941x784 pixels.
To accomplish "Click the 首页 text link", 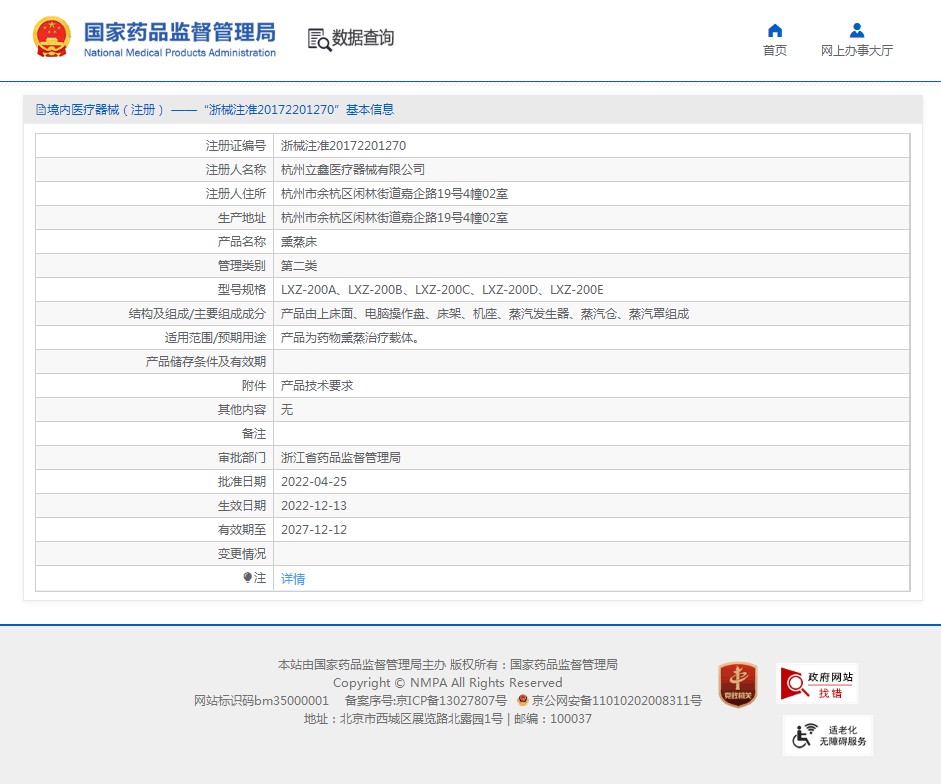I will click(x=775, y=51).
